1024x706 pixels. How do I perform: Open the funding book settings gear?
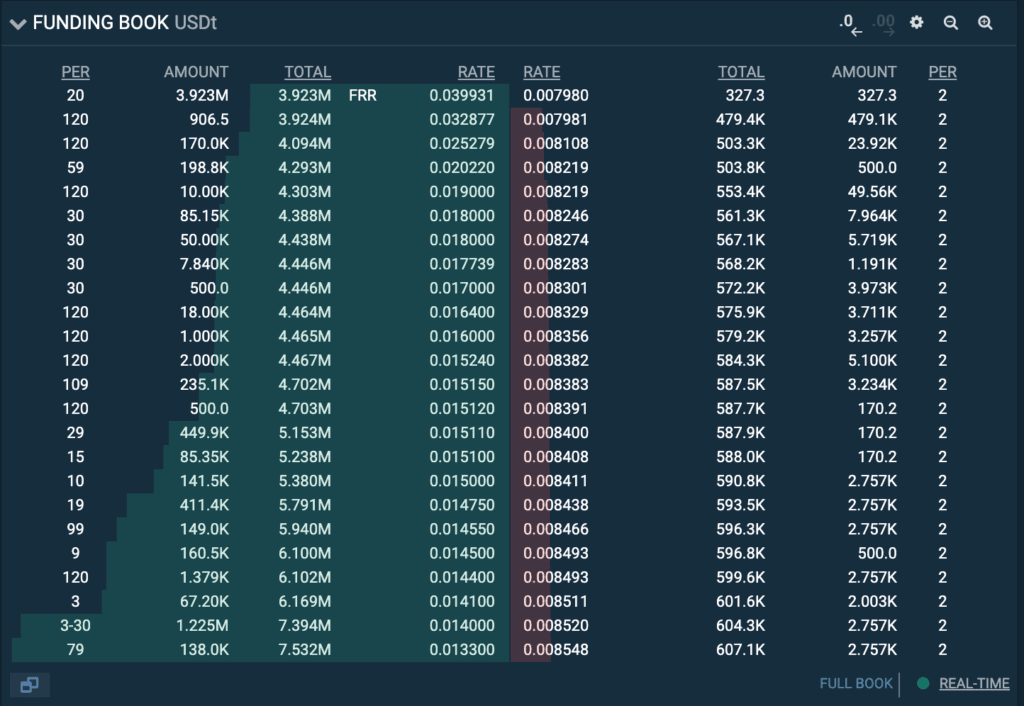coord(917,23)
